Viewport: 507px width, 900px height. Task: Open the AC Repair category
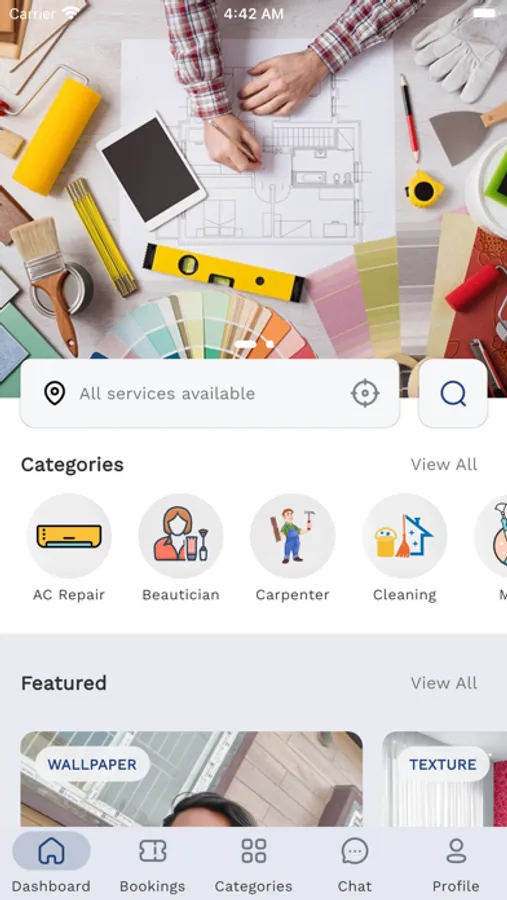pos(69,536)
